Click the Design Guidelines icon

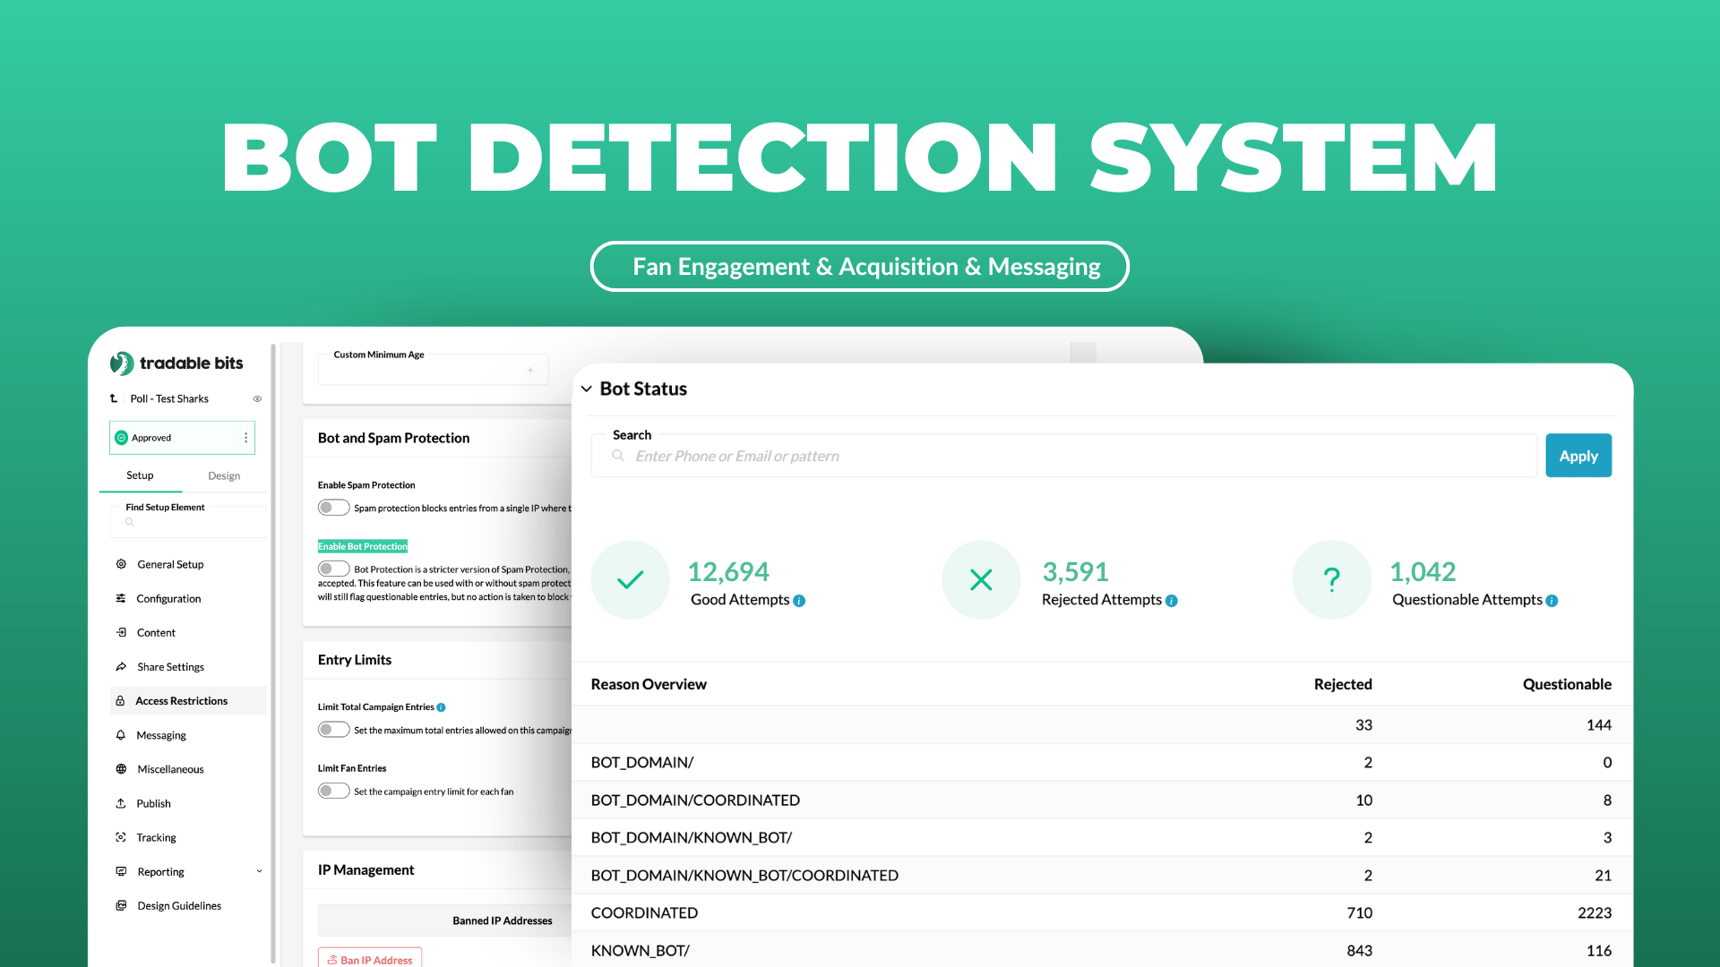coord(121,906)
